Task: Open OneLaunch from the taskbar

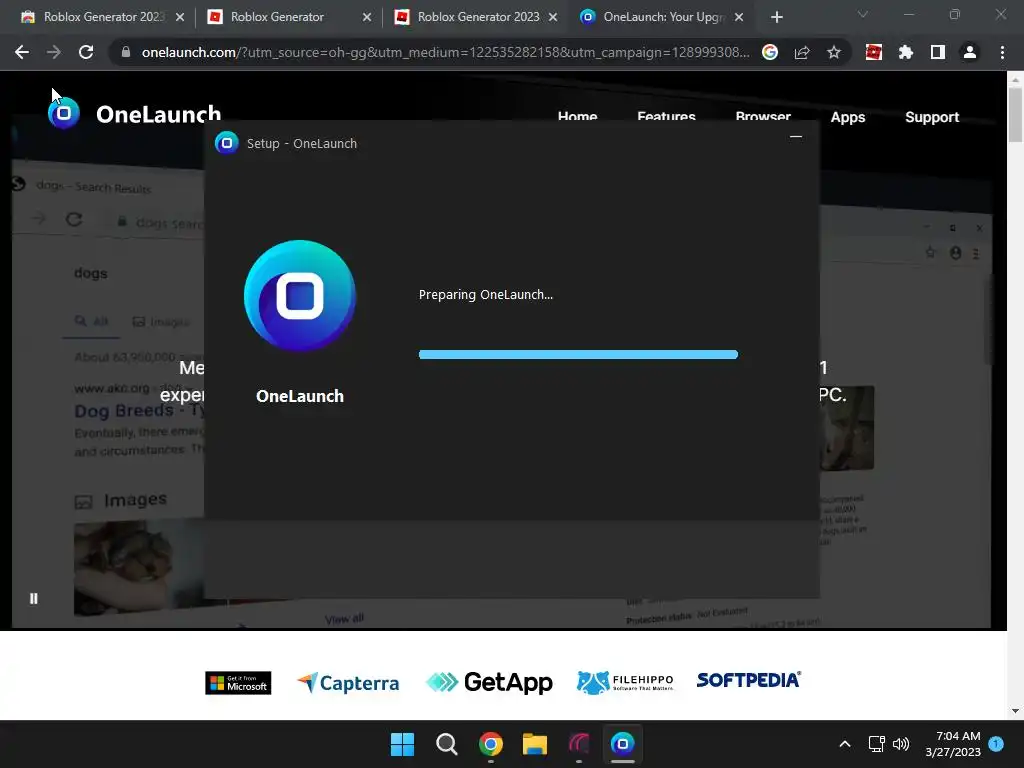Action: click(x=622, y=744)
